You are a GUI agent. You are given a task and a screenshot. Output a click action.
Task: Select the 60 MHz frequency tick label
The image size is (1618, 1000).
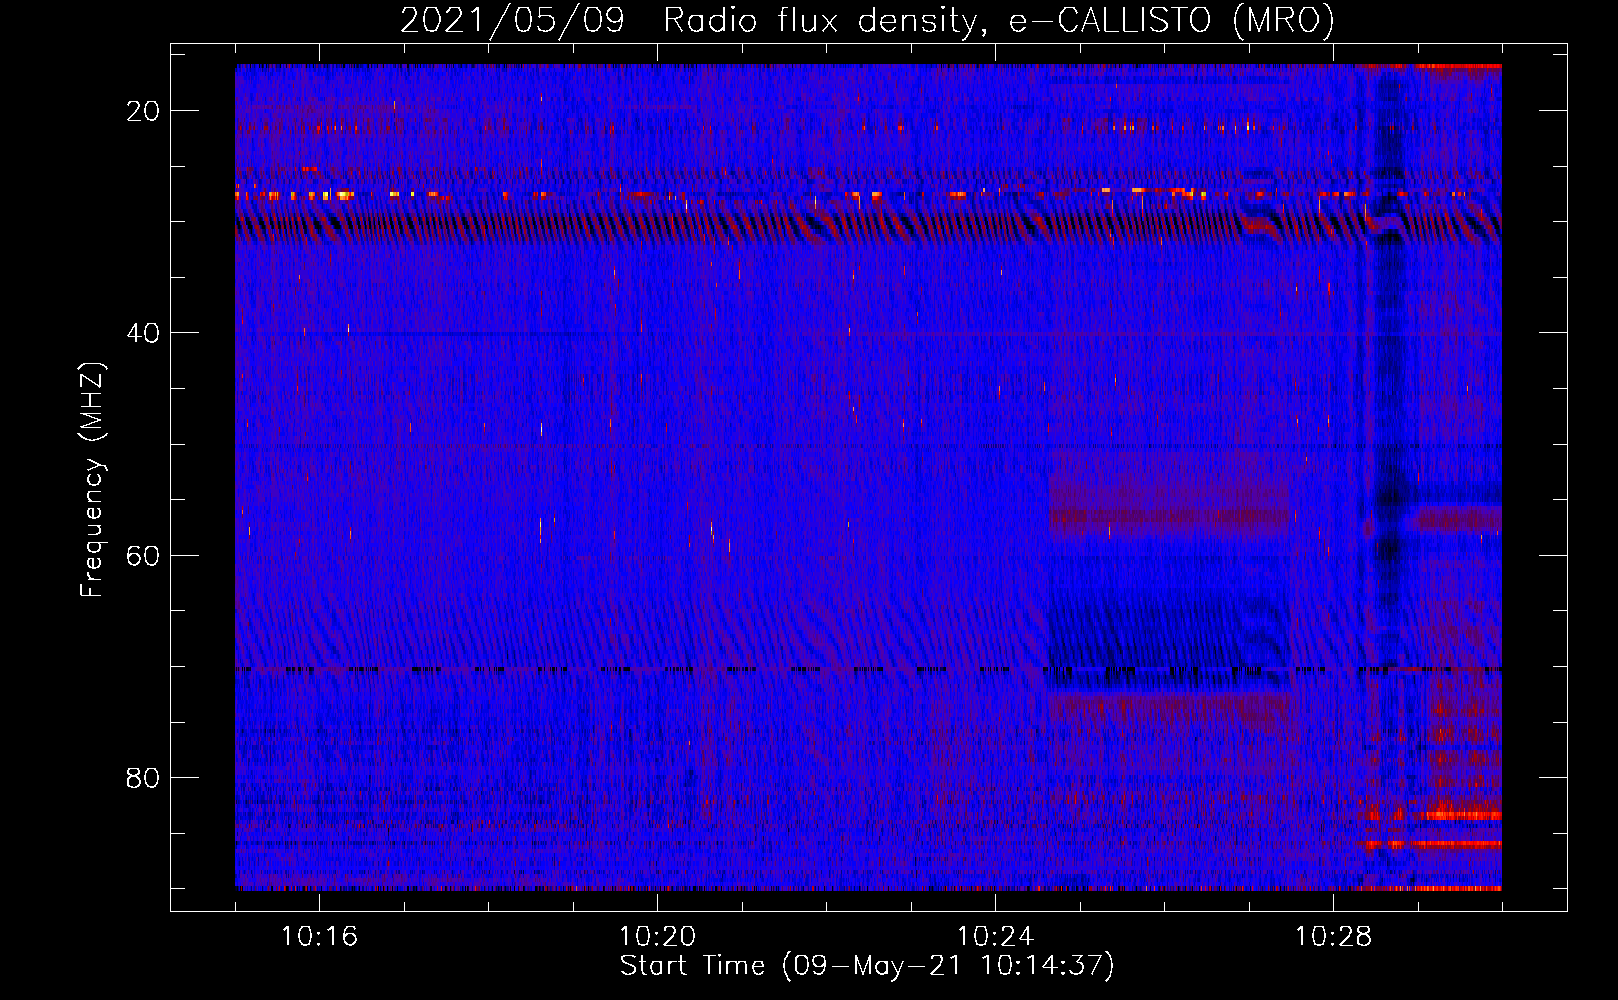tap(144, 555)
